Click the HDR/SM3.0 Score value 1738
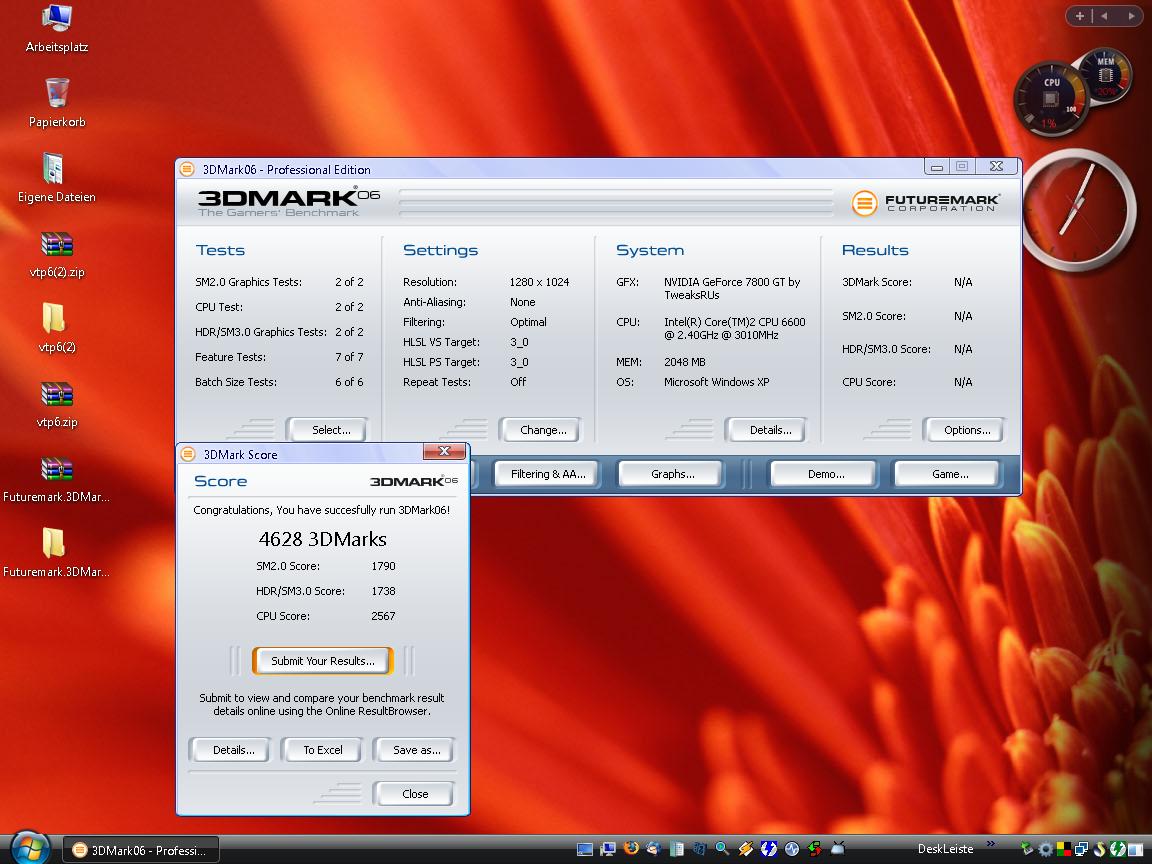 coord(384,591)
